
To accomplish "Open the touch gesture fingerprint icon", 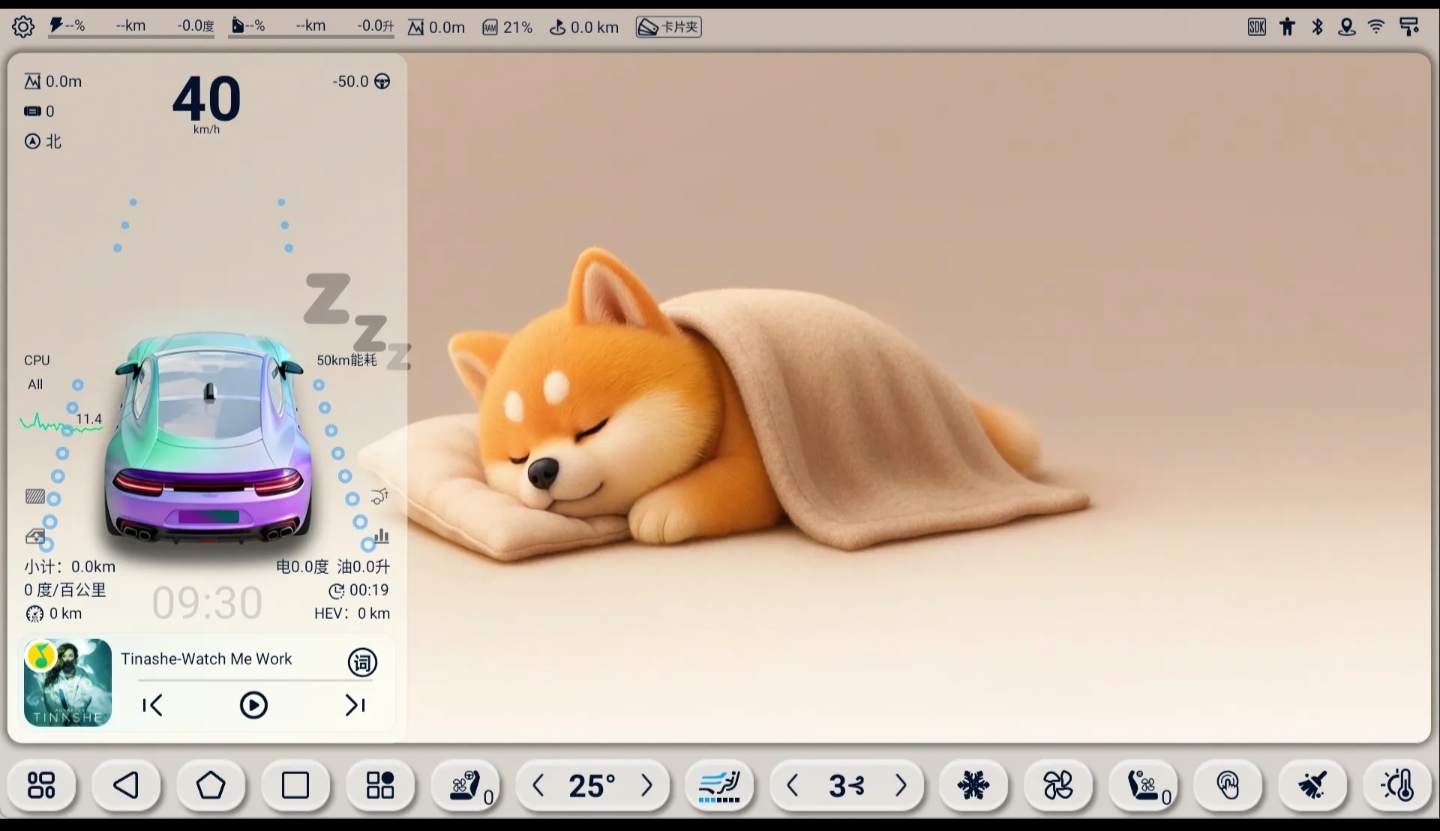I will click(x=1228, y=786).
